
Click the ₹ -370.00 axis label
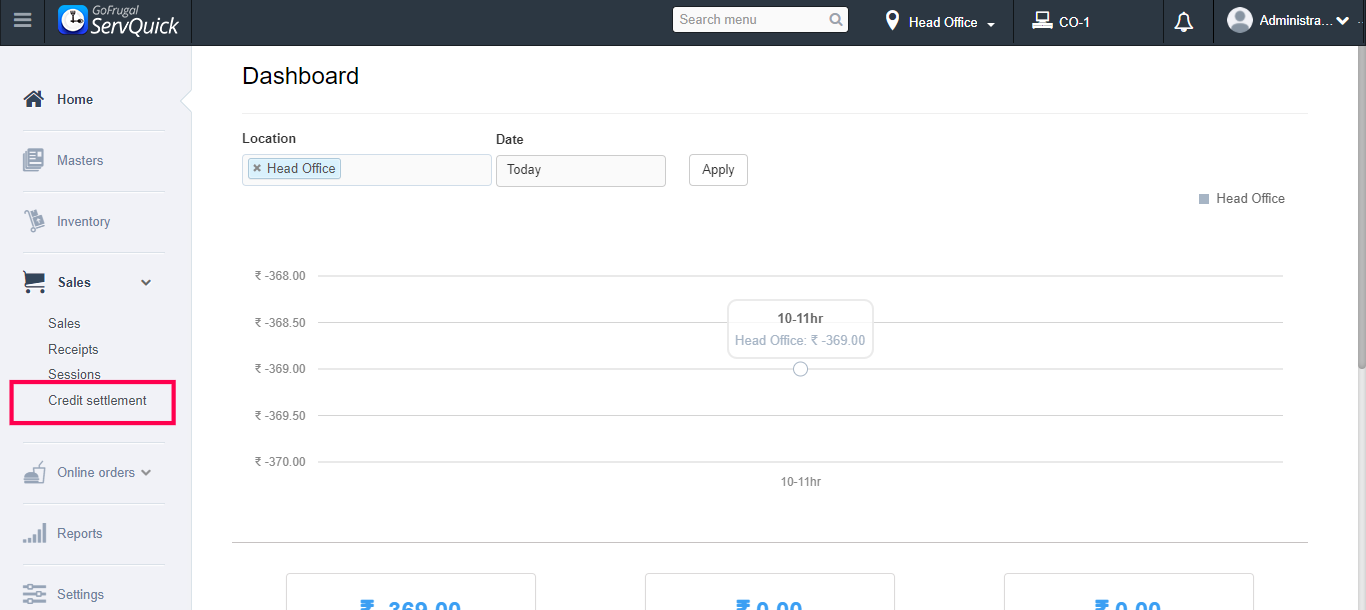(x=280, y=462)
